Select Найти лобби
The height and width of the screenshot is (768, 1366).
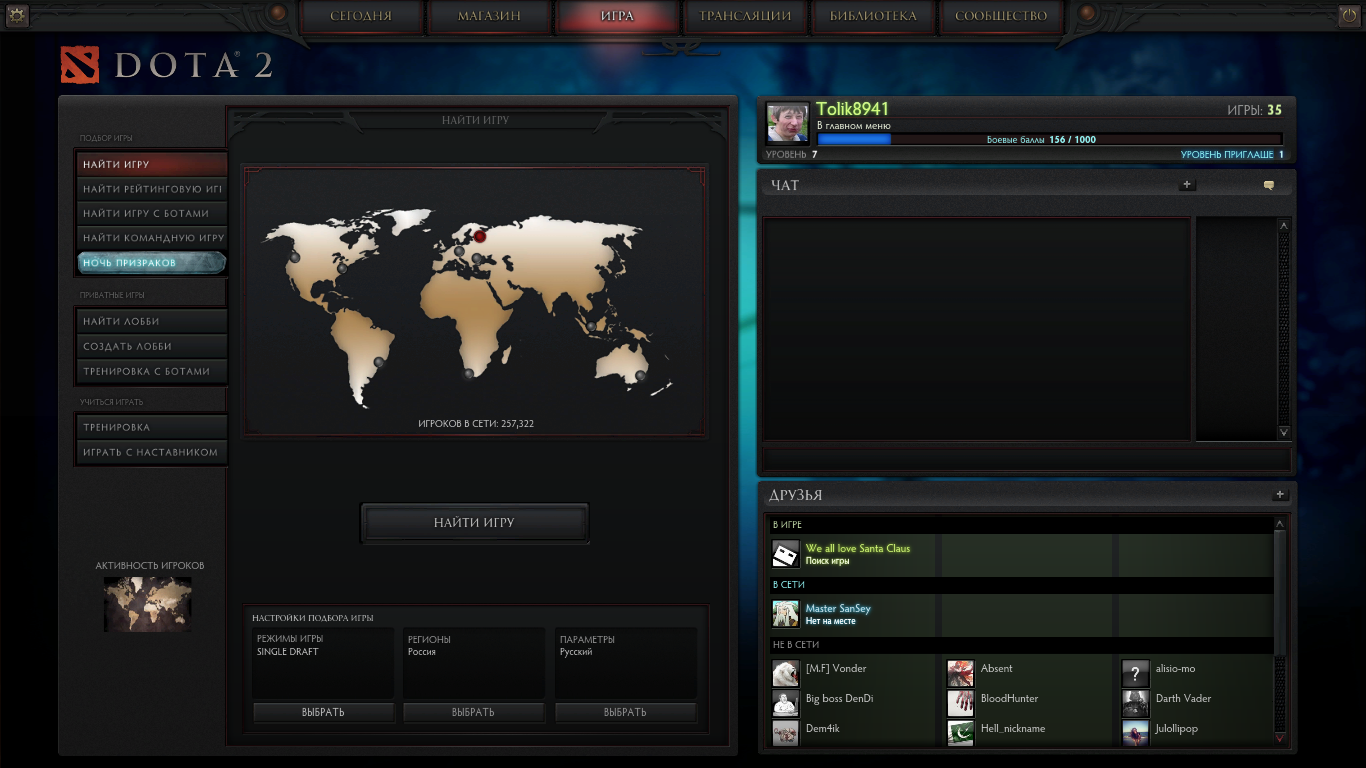(x=152, y=321)
